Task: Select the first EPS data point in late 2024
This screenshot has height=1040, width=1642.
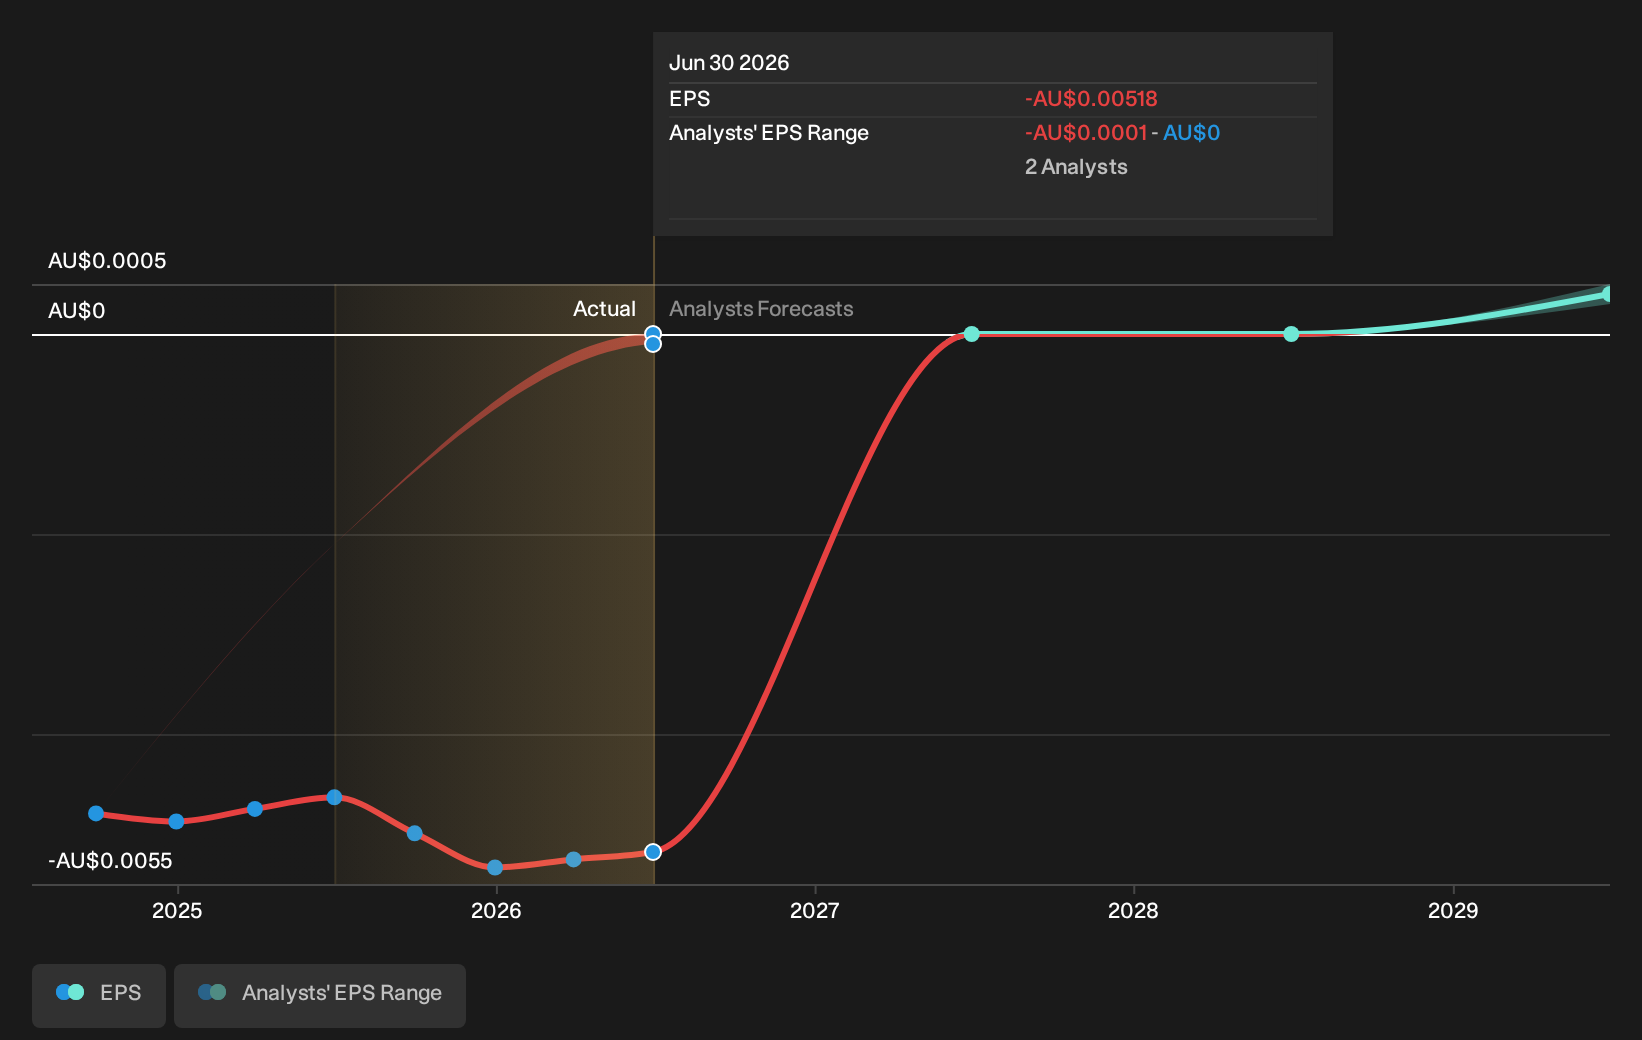Action: pos(96,814)
